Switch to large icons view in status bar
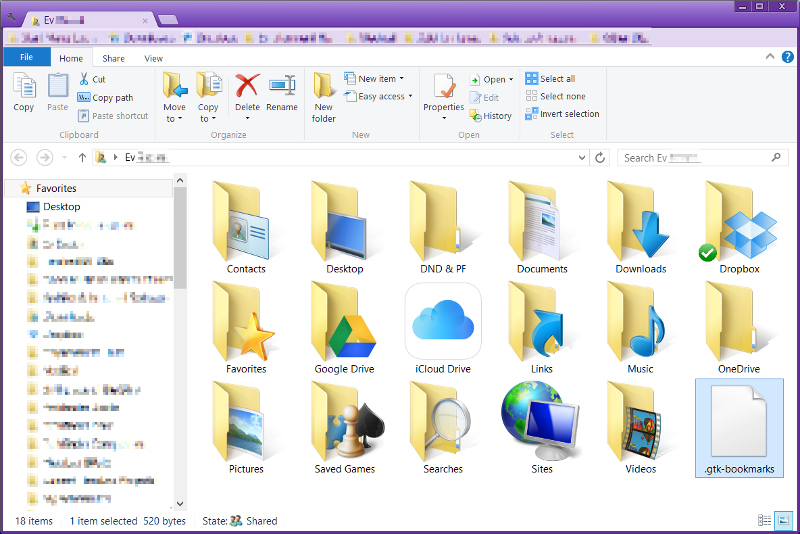 point(783,520)
